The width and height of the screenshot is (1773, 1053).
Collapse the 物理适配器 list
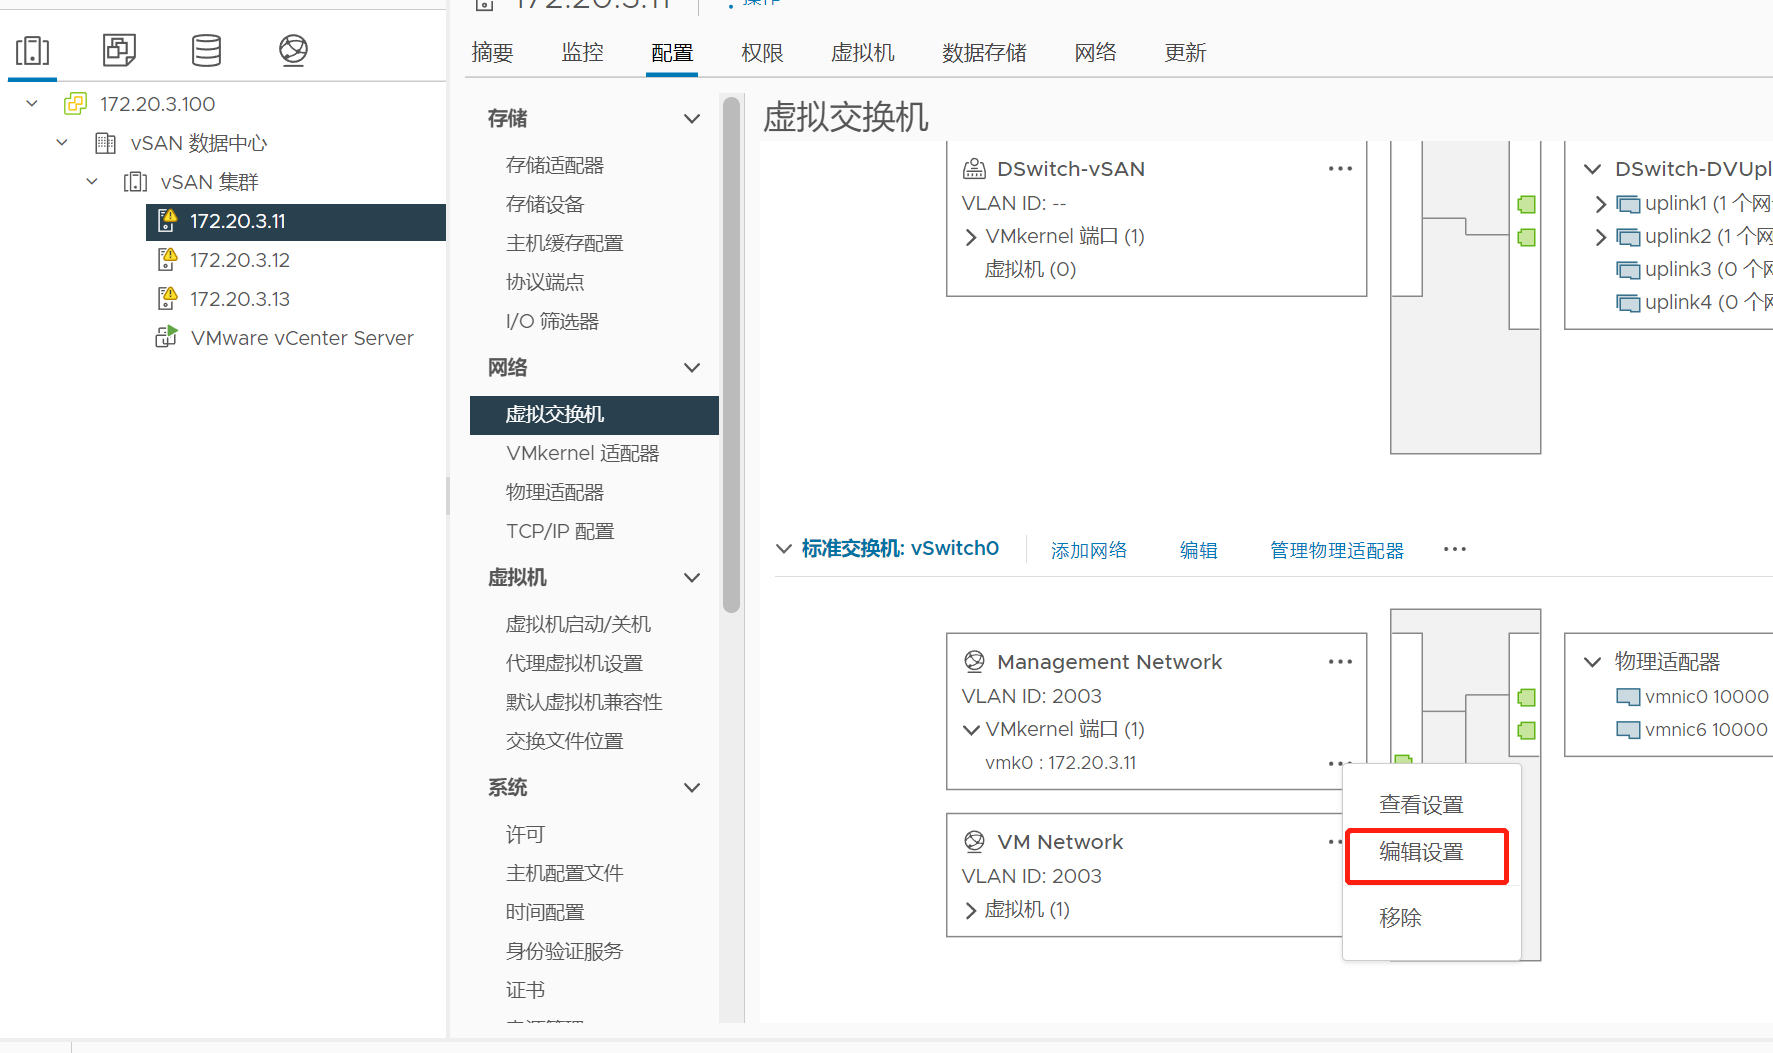click(1592, 661)
